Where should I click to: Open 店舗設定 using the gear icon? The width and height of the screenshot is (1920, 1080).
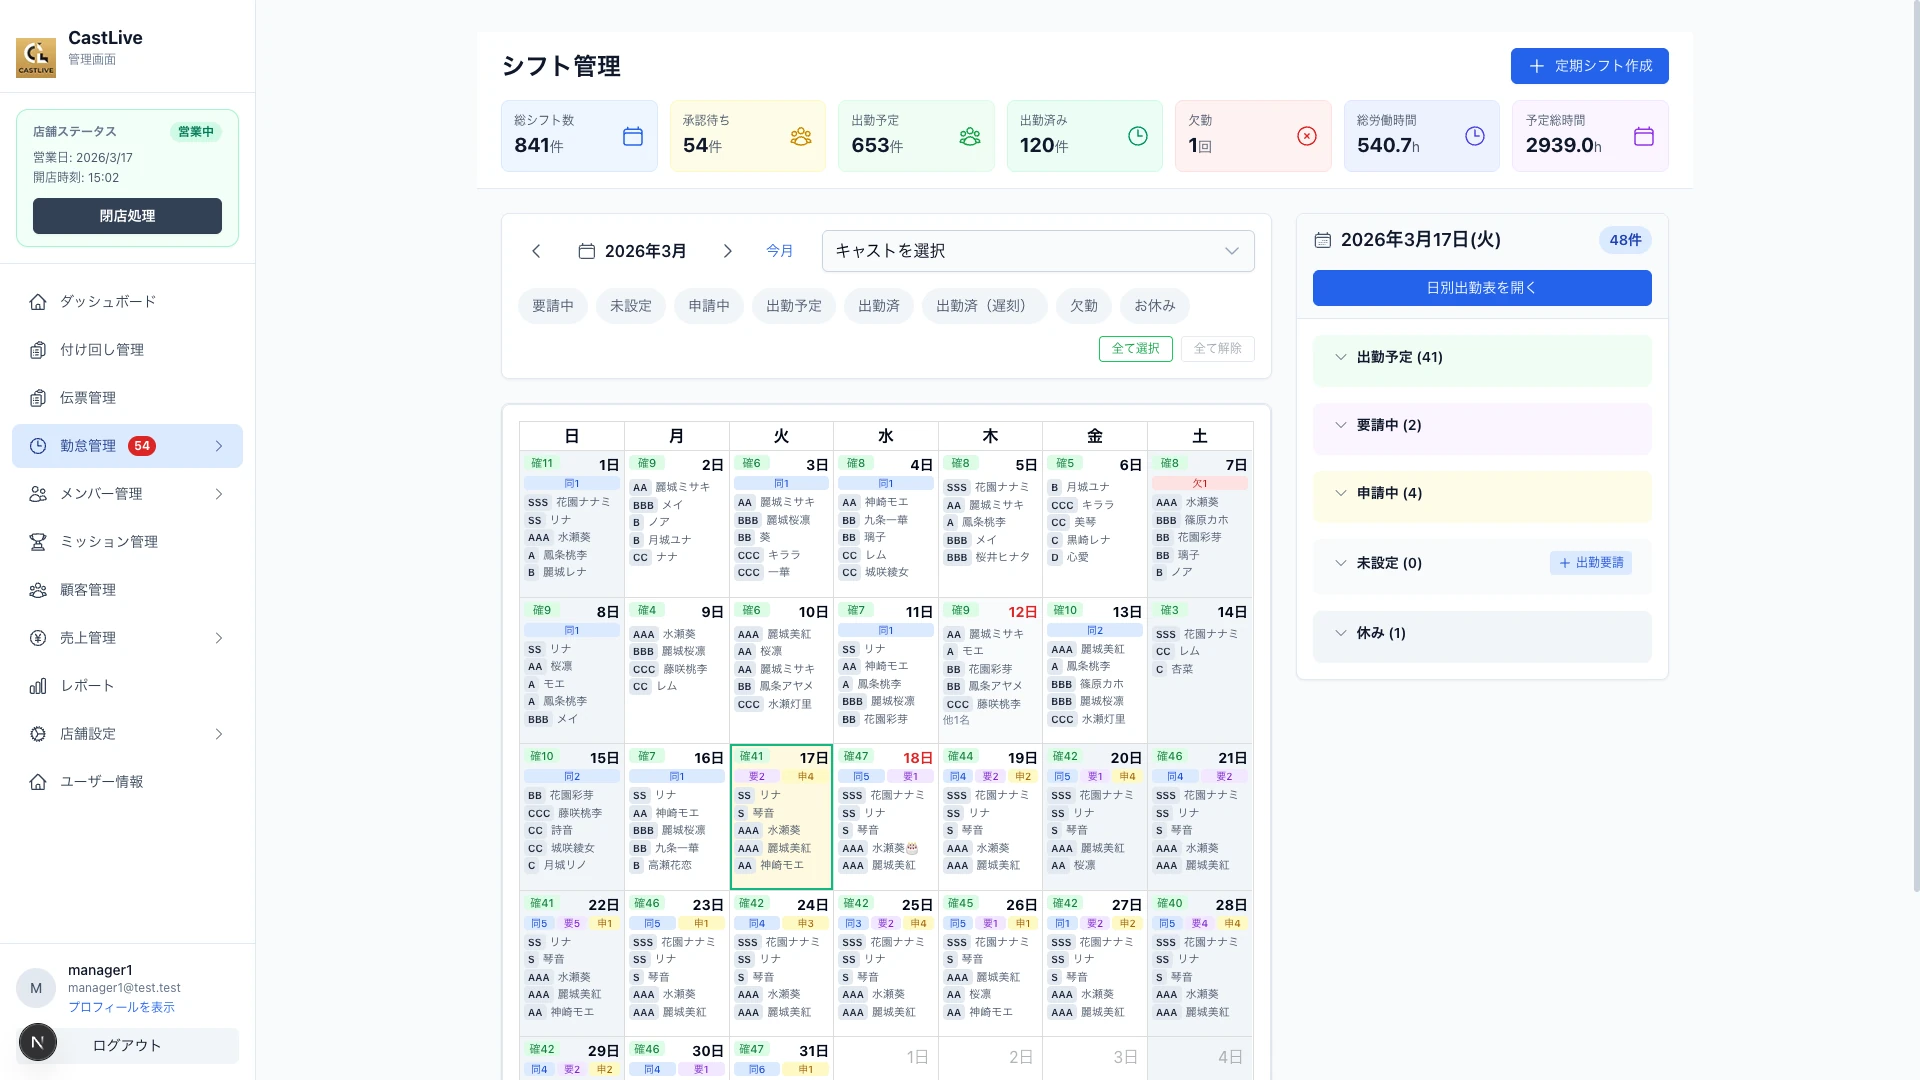pos(38,734)
